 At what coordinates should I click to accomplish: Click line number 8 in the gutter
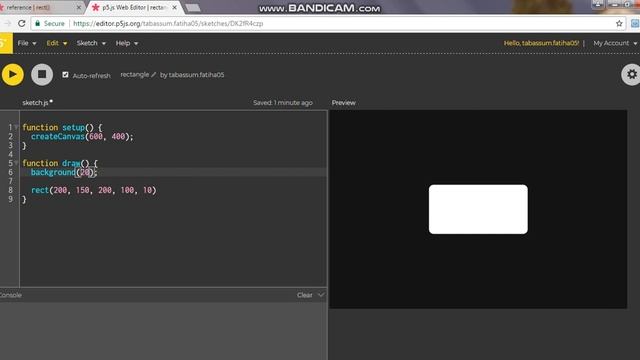[10, 190]
